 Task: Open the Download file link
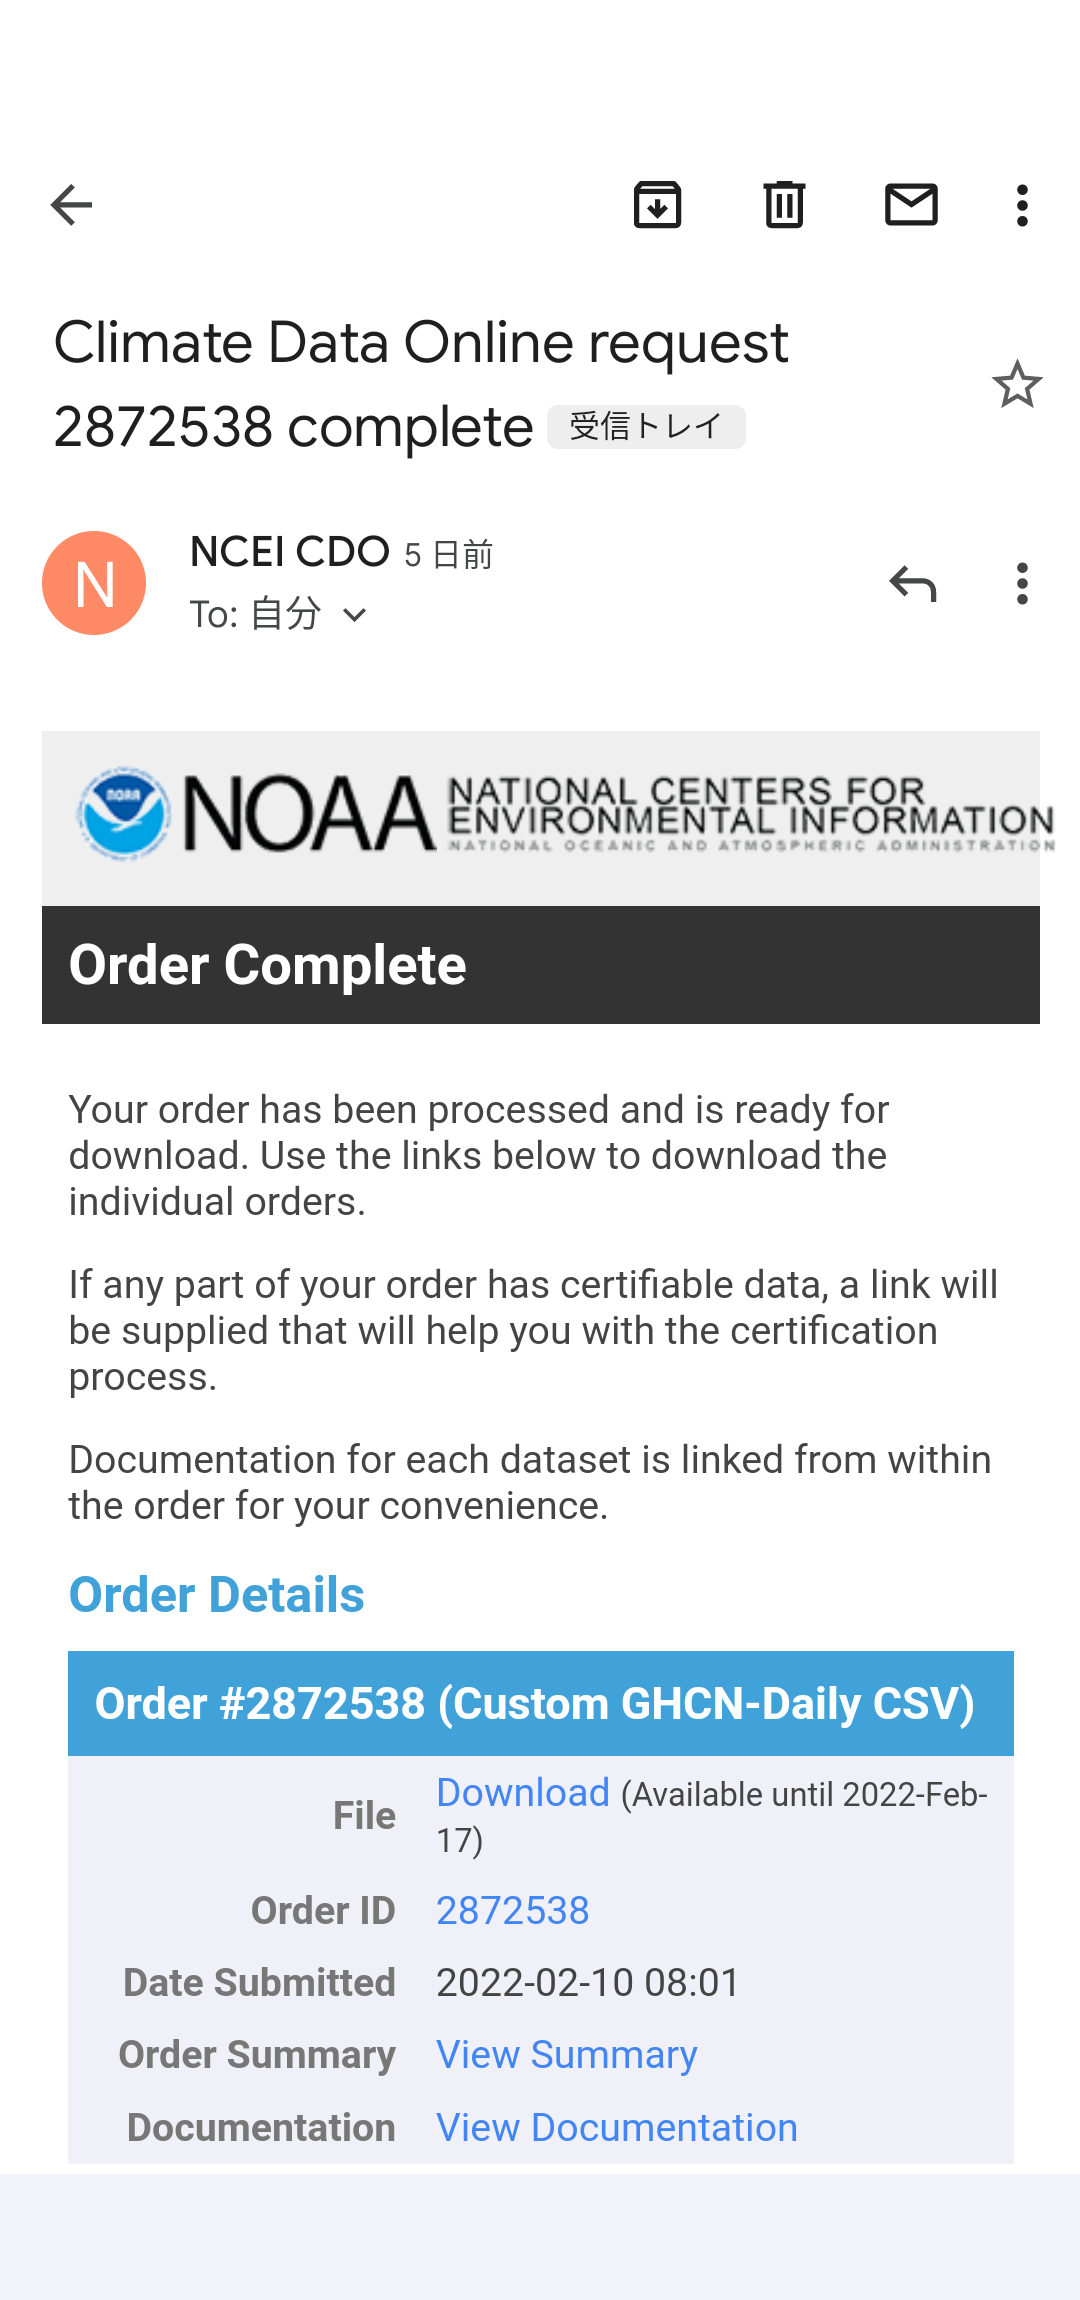pyautogui.click(x=523, y=1793)
